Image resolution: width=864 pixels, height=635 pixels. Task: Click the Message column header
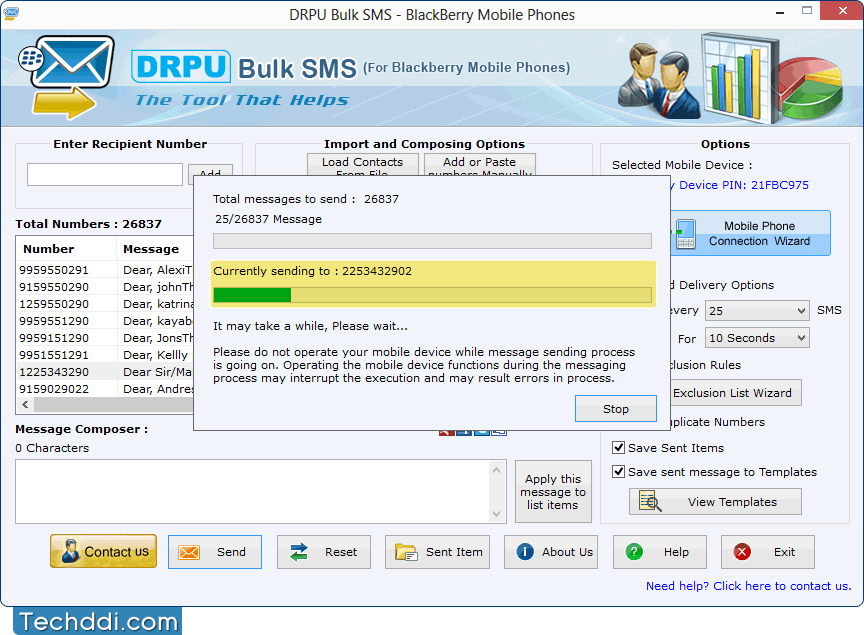coord(151,249)
